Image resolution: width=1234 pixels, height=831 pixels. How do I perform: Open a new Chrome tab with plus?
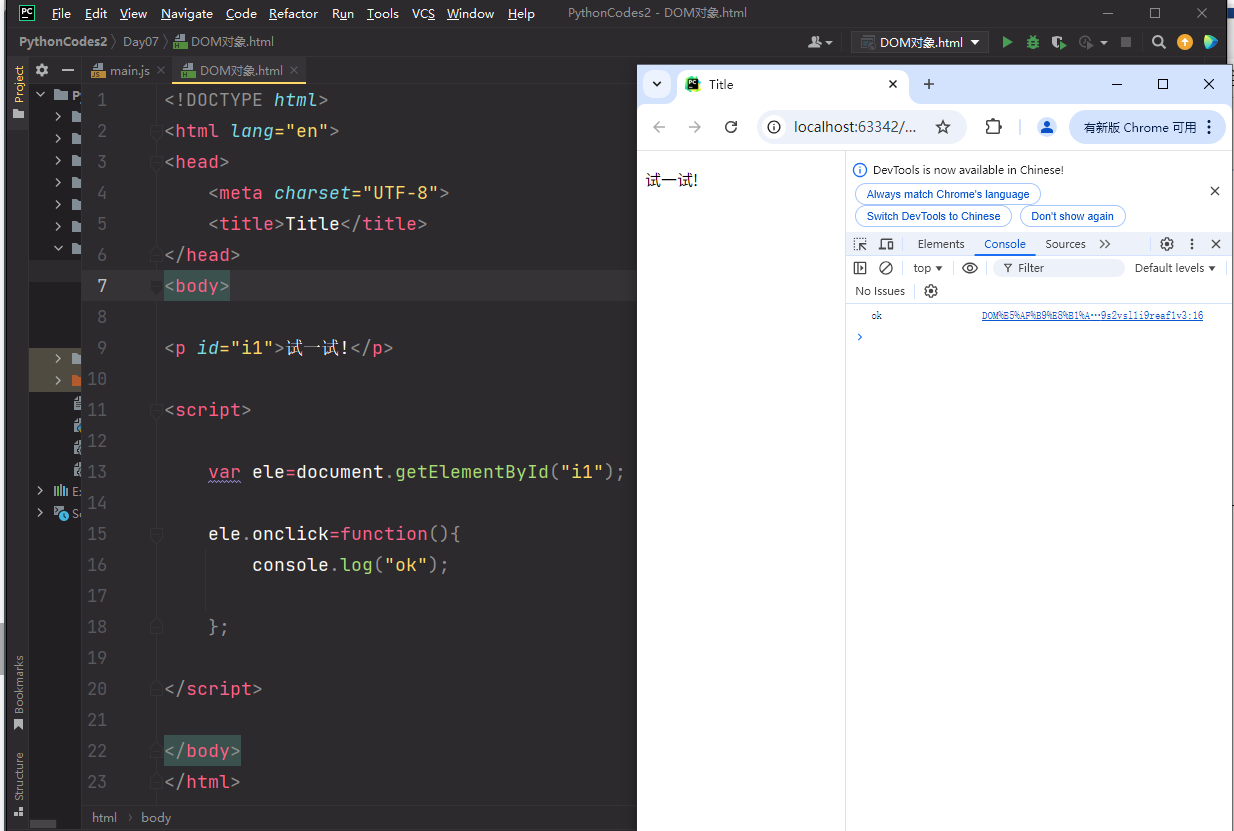[x=929, y=84]
